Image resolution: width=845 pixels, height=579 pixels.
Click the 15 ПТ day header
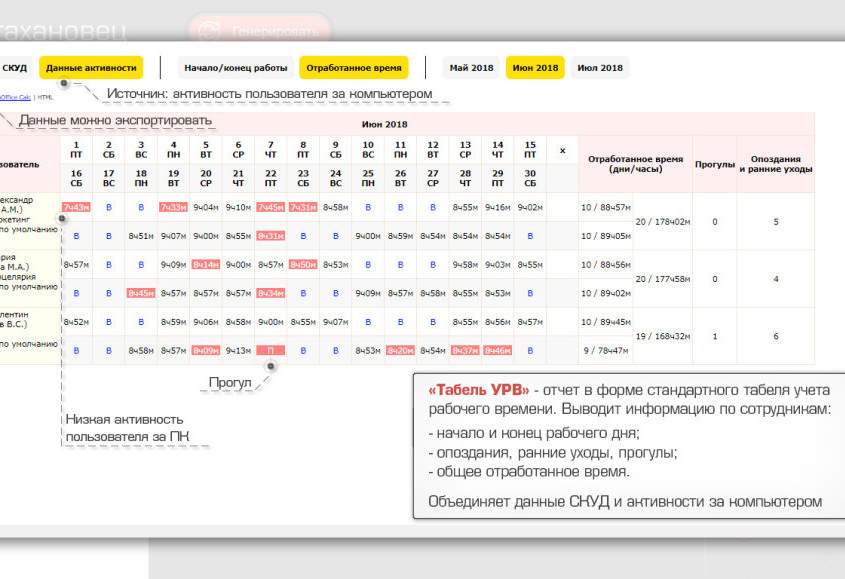click(x=530, y=150)
